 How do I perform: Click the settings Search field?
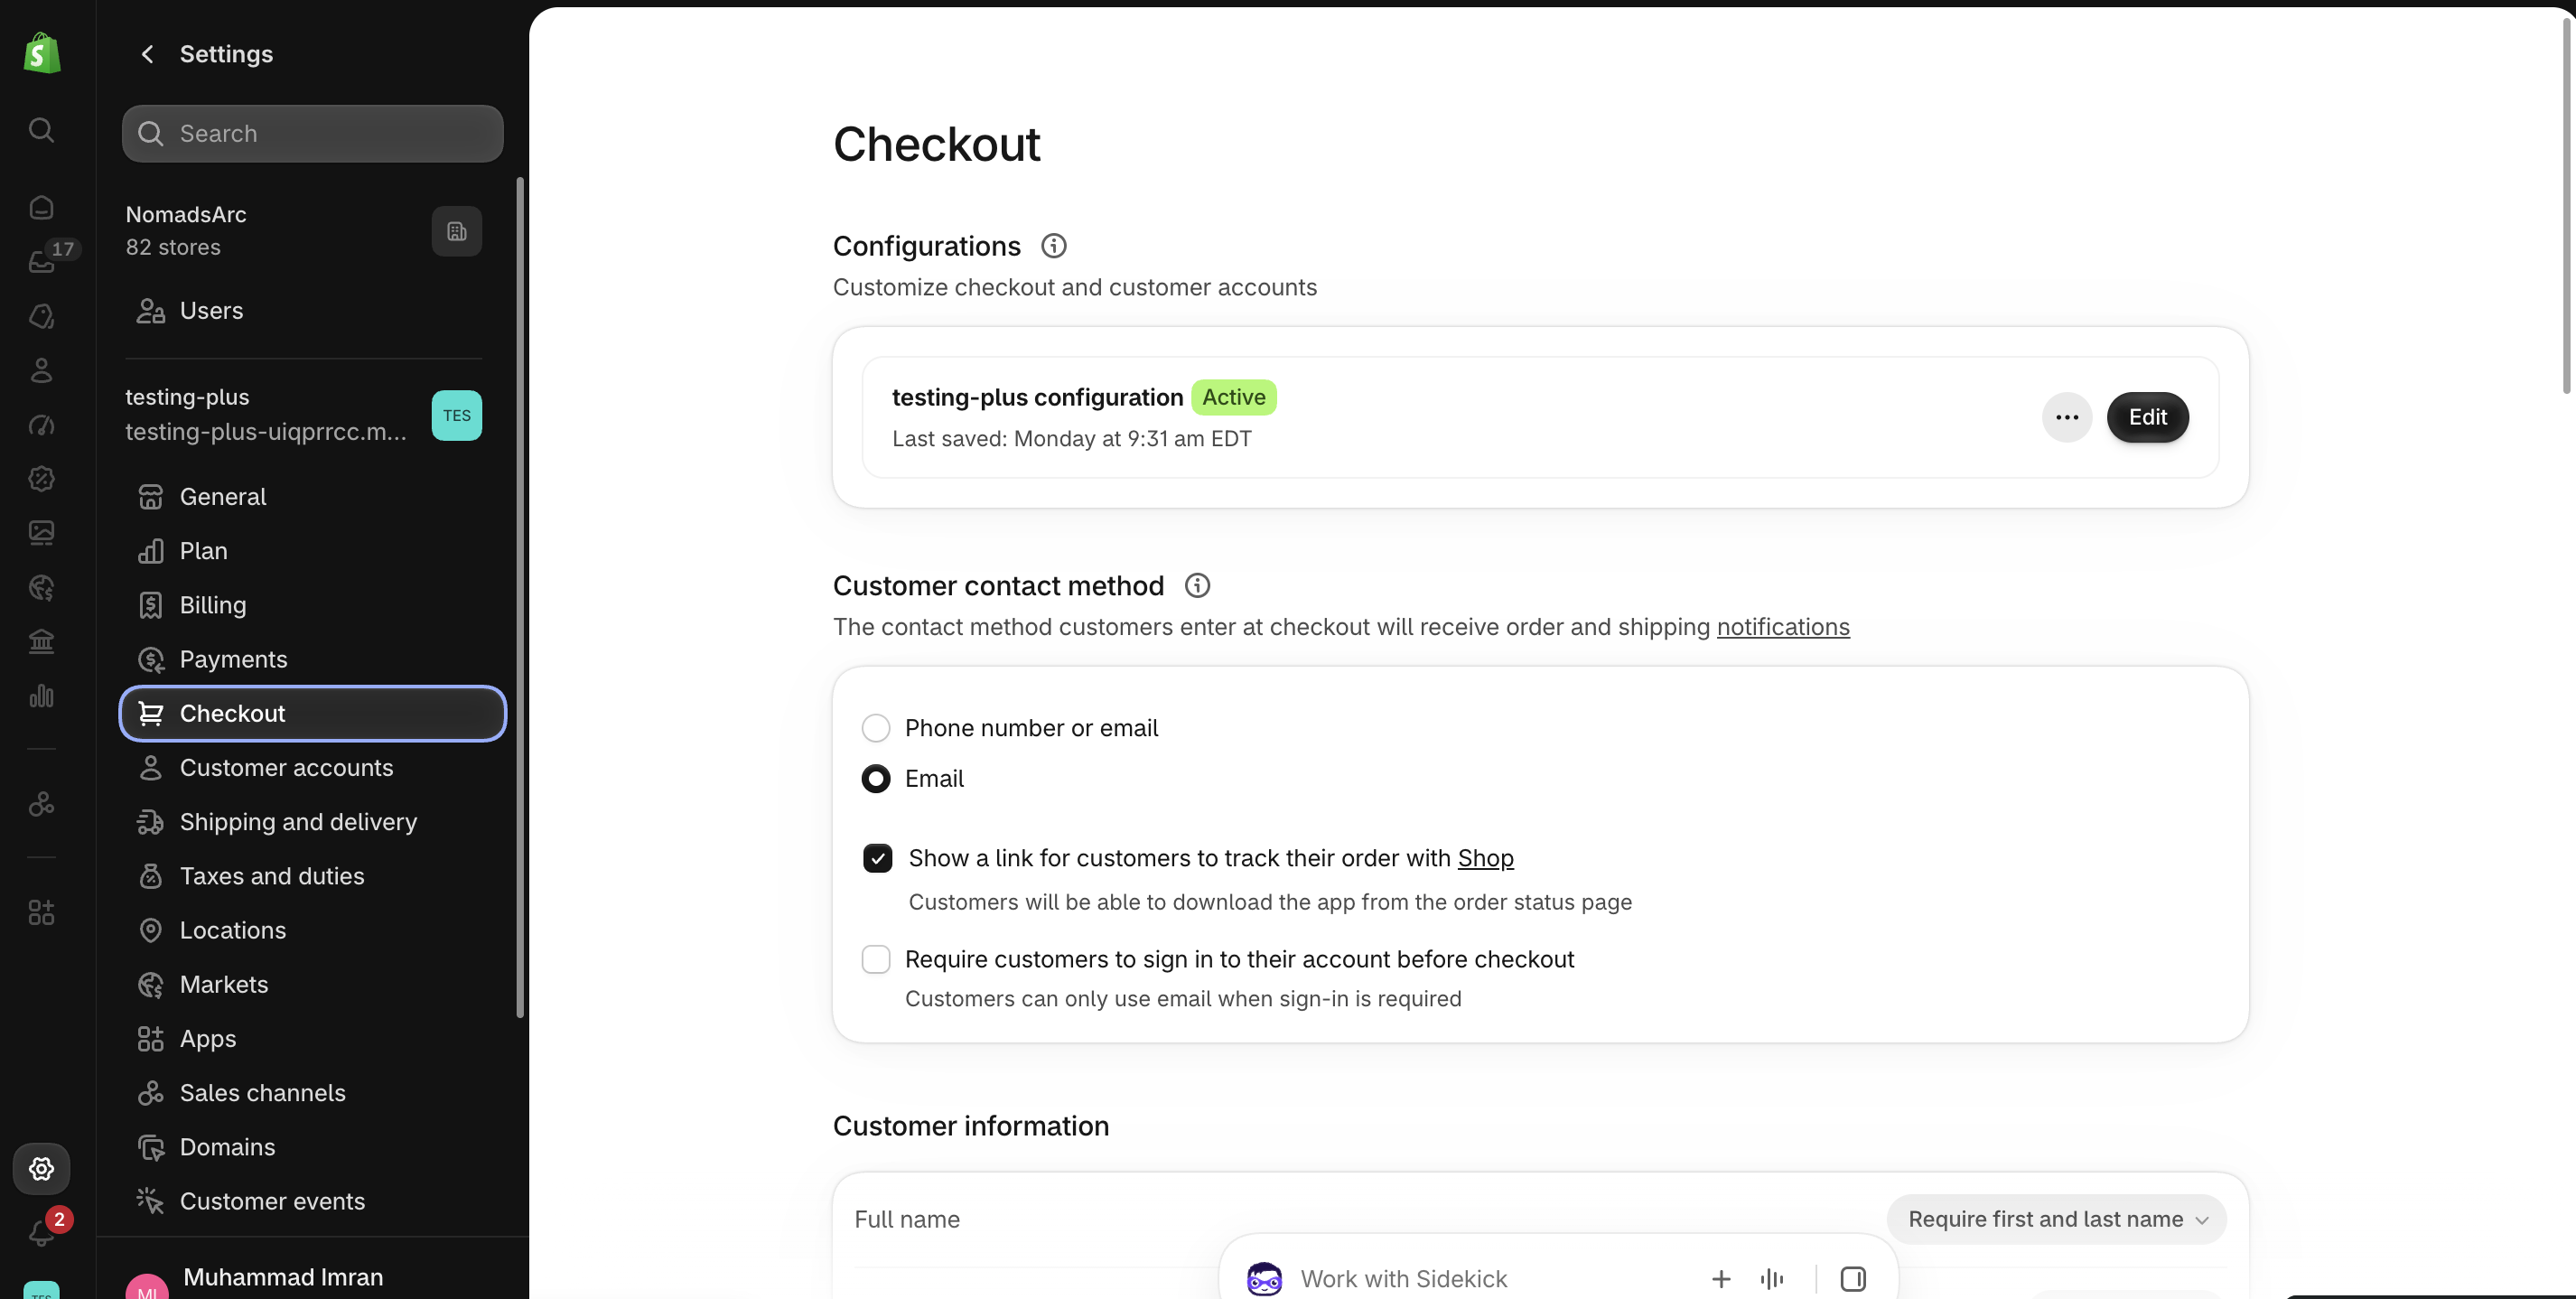312,133
